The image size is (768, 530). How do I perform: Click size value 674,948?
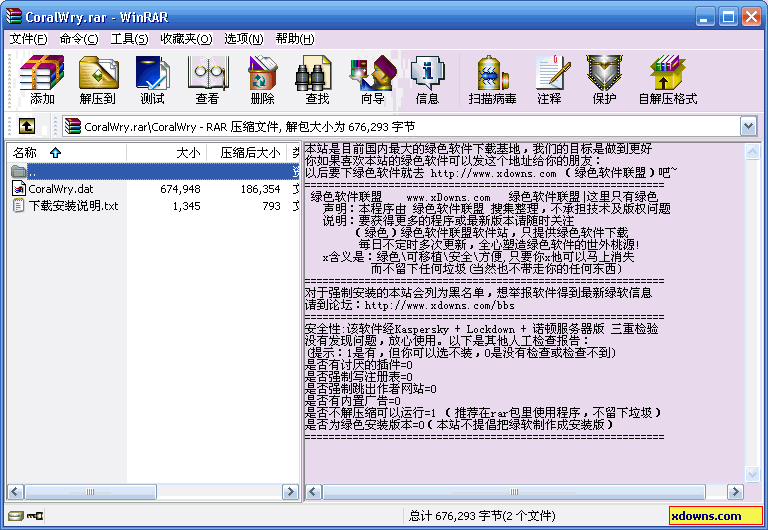180,189
